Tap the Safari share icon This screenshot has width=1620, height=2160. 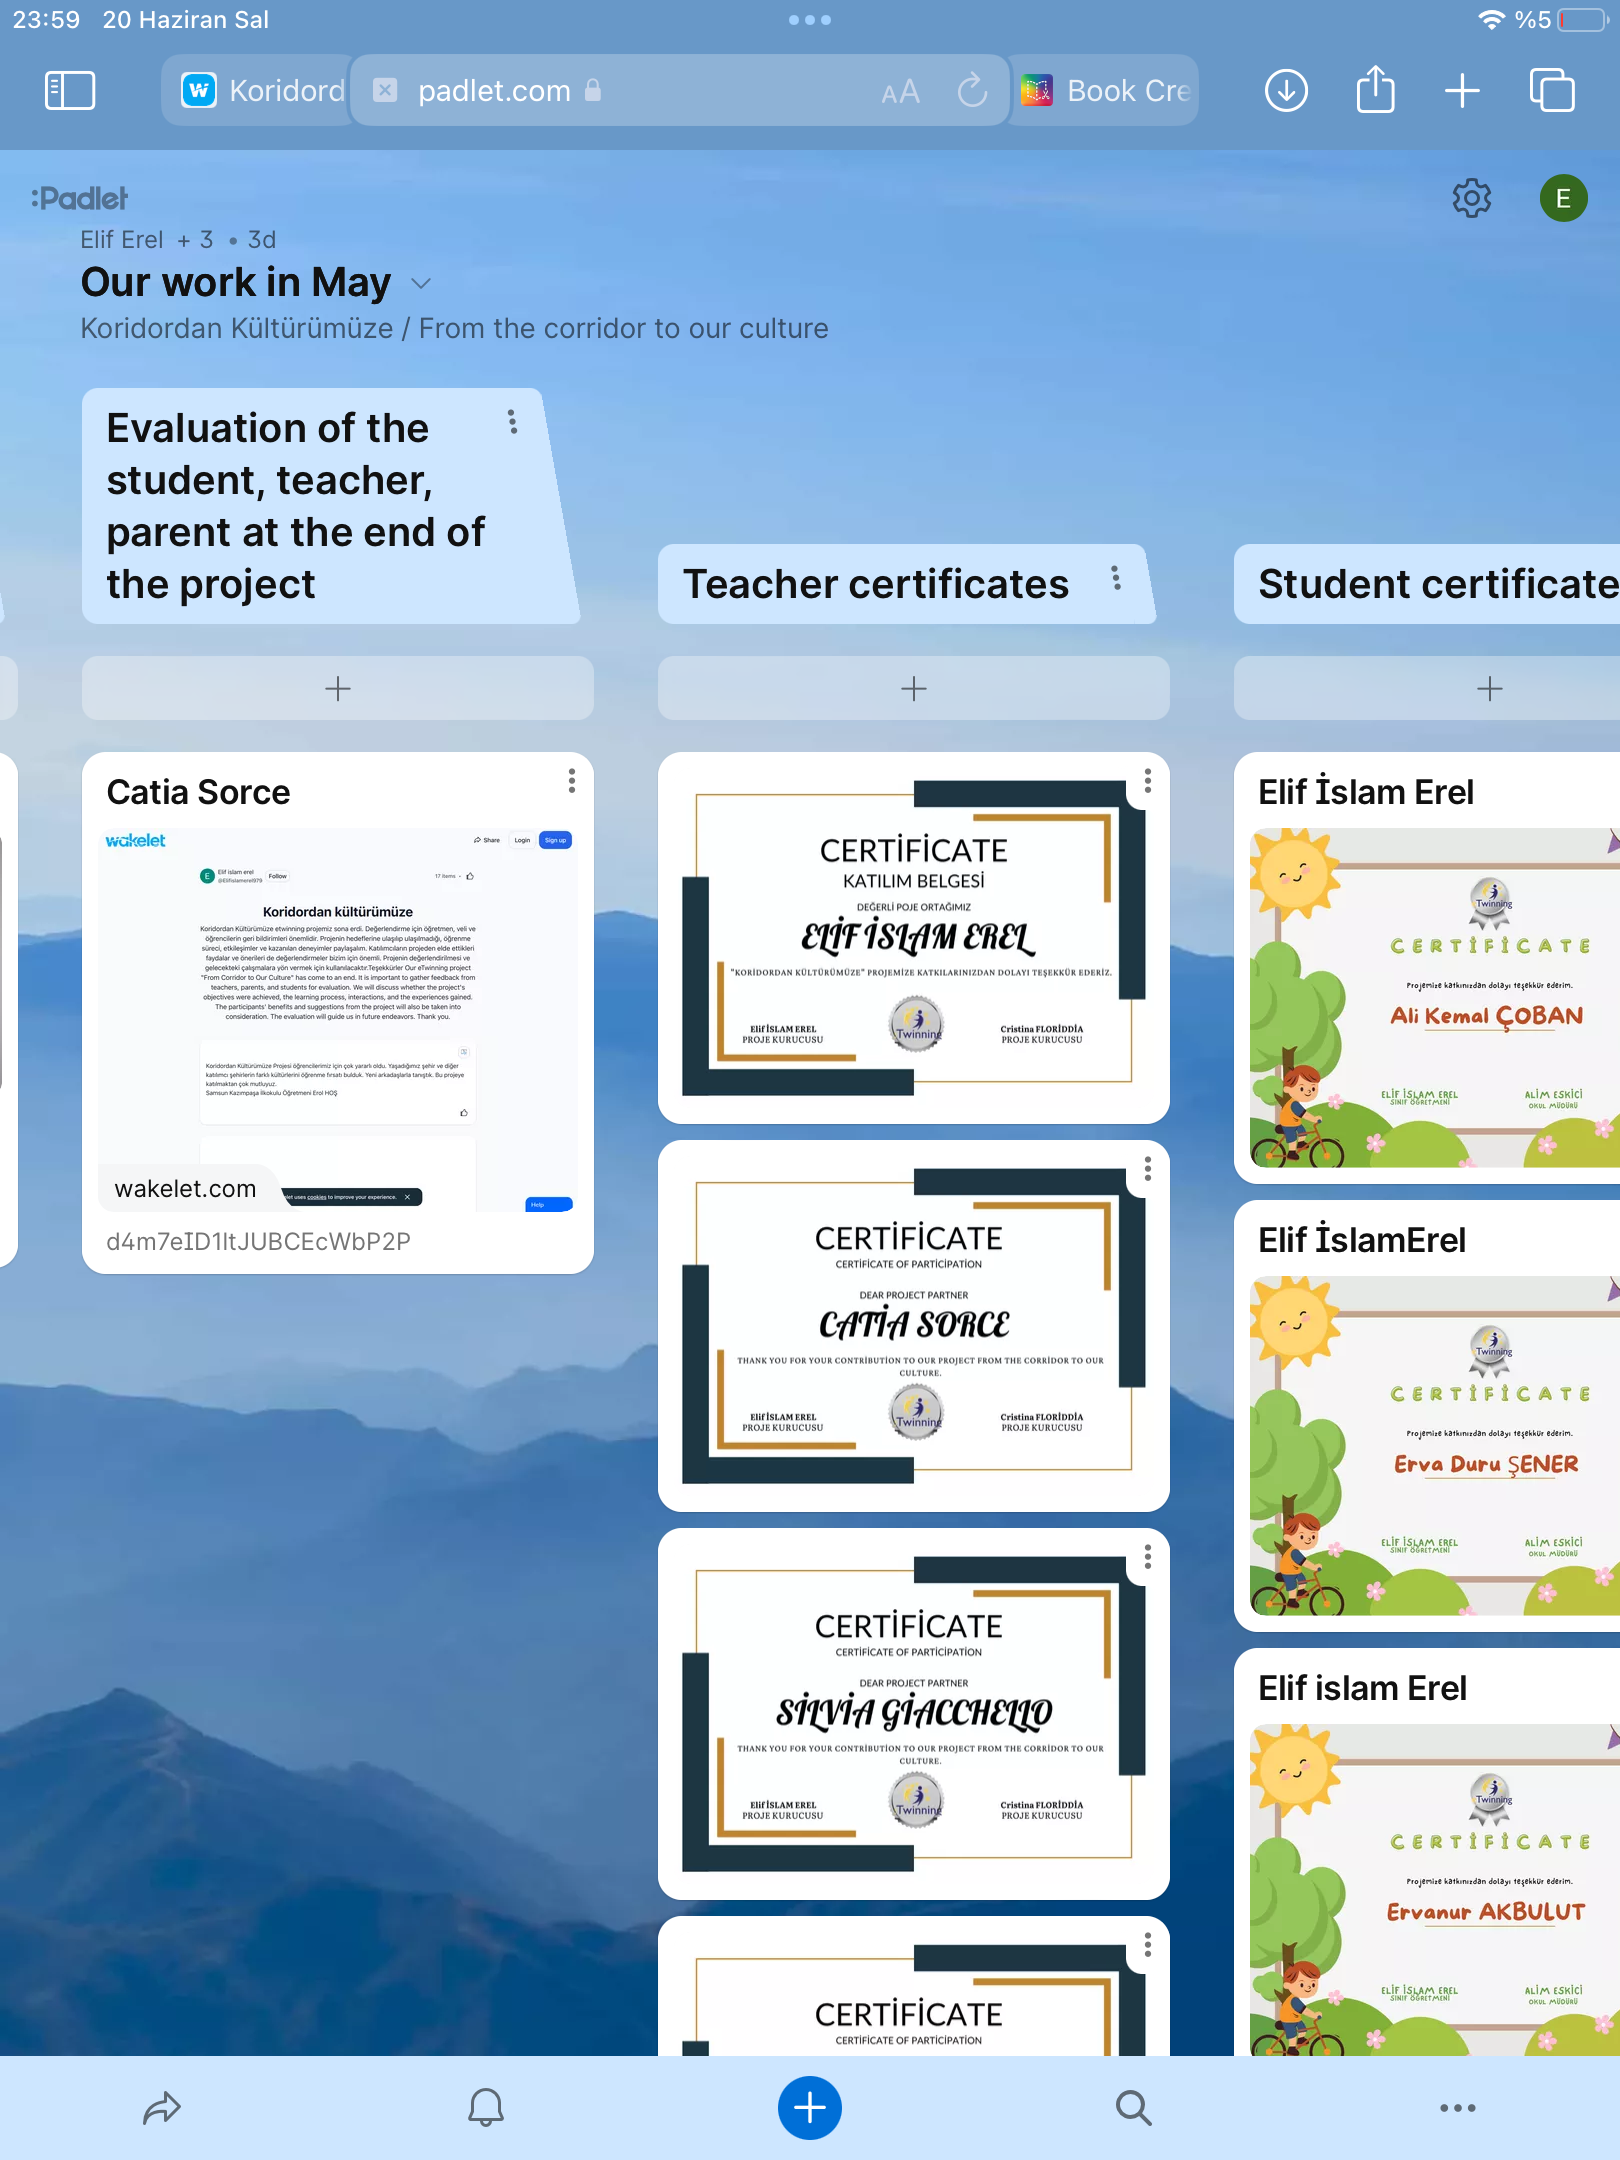(x=1375, y=91)
